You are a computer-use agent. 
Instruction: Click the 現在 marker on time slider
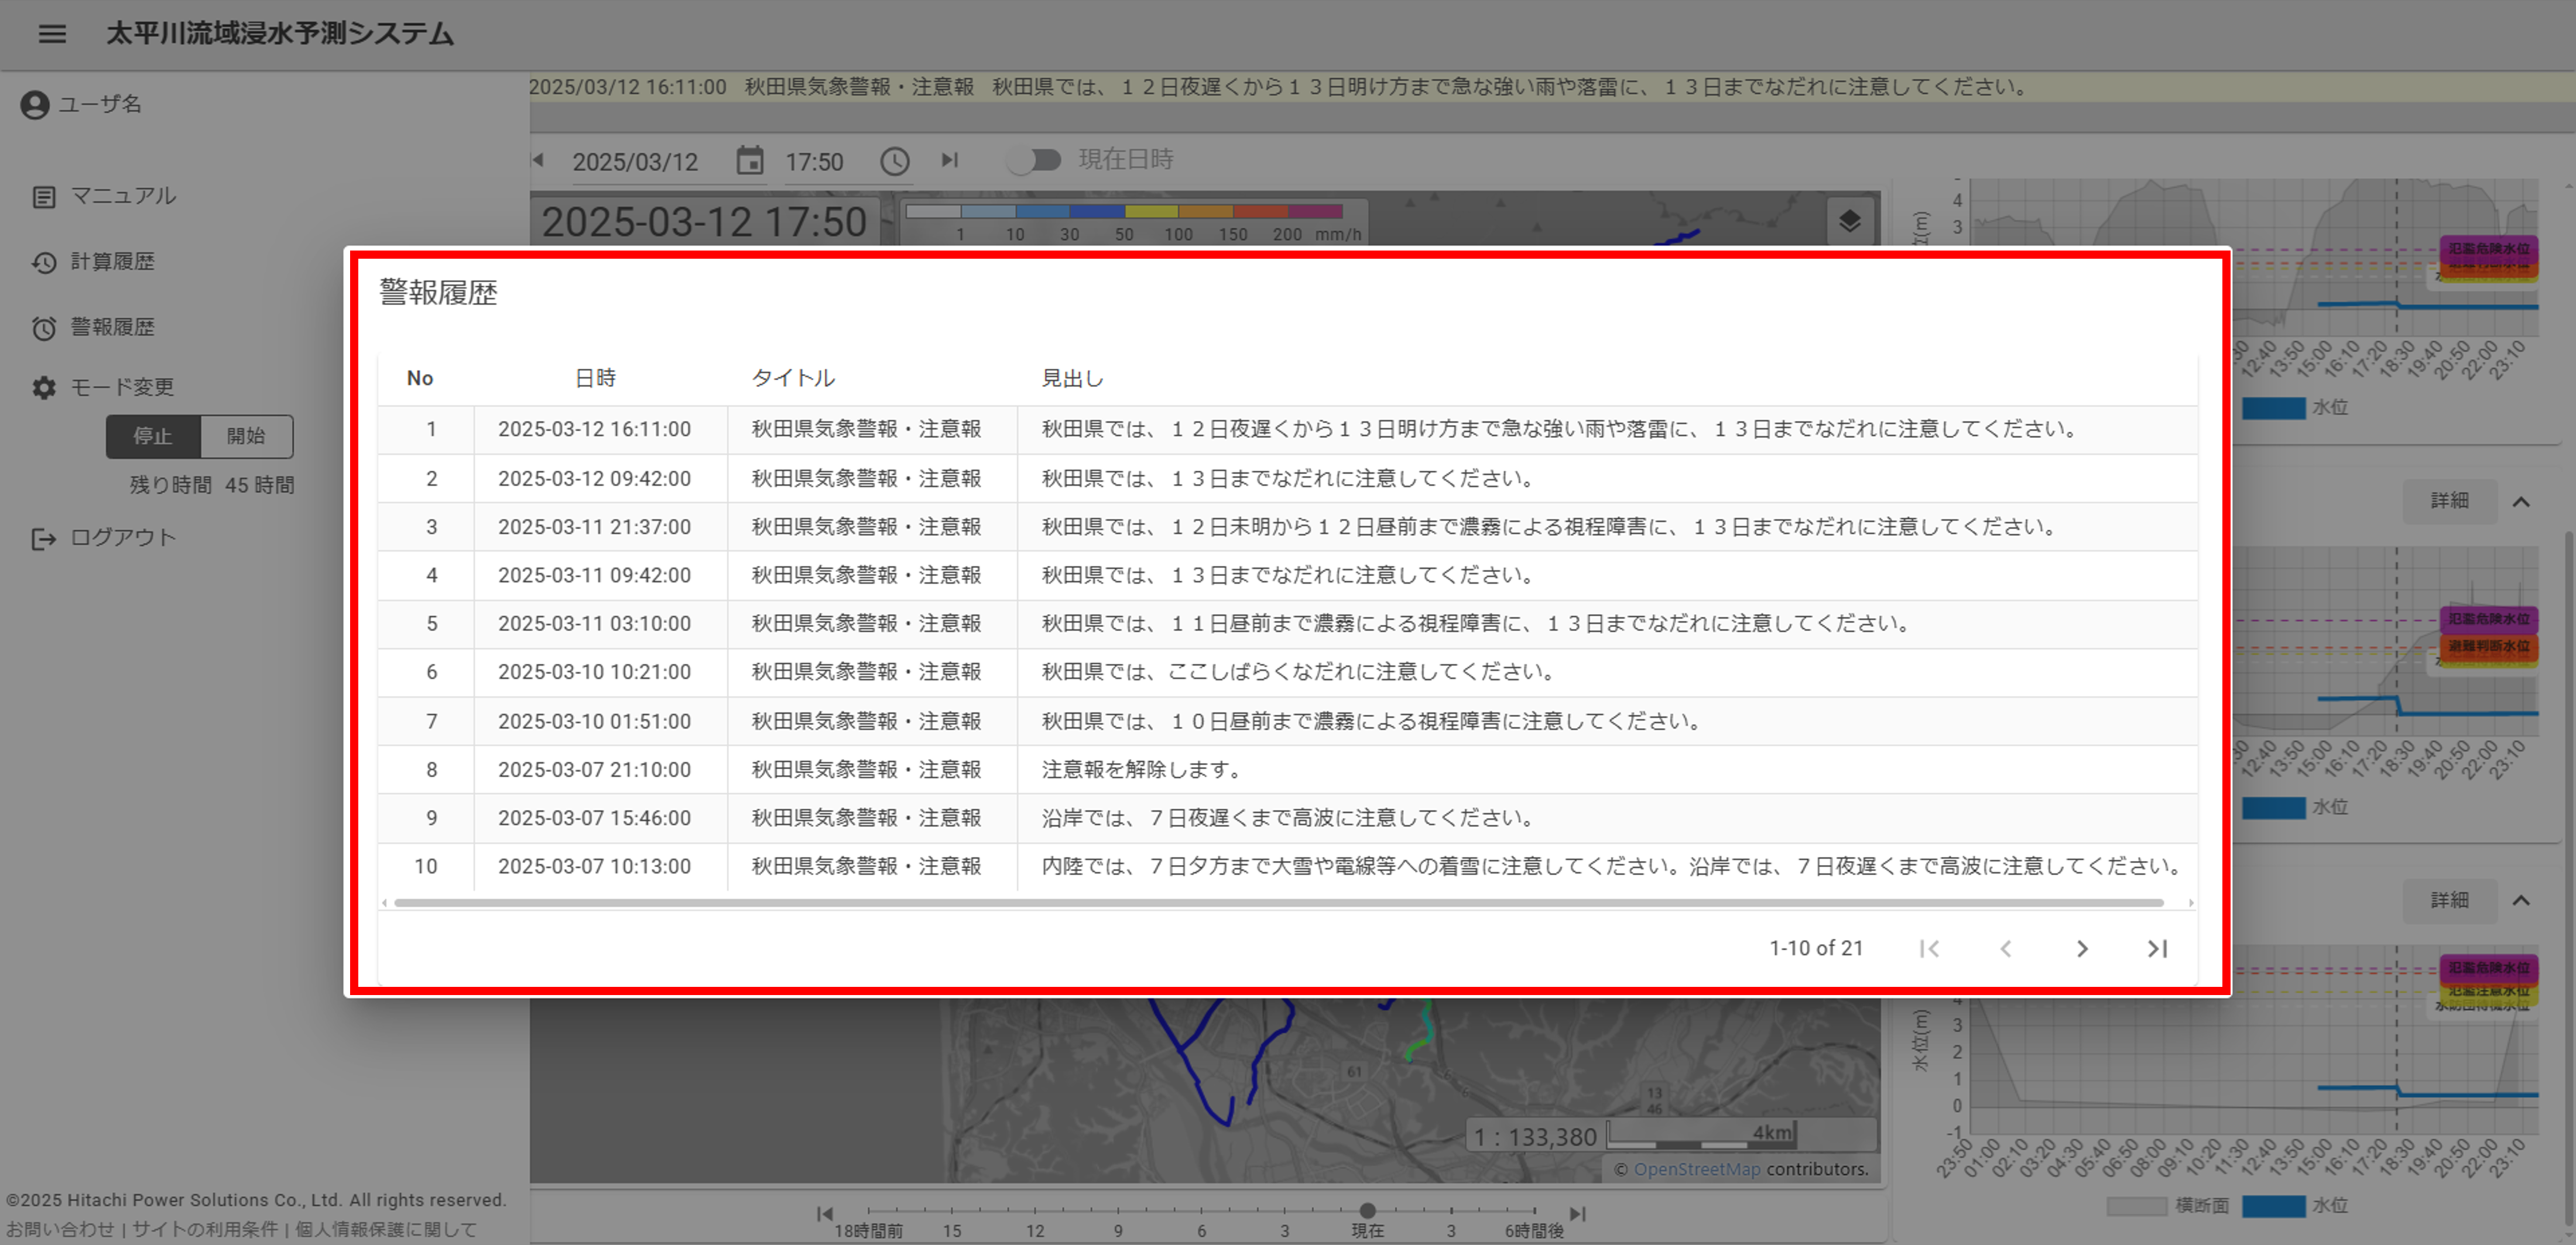click(x=1367, y=1211)
